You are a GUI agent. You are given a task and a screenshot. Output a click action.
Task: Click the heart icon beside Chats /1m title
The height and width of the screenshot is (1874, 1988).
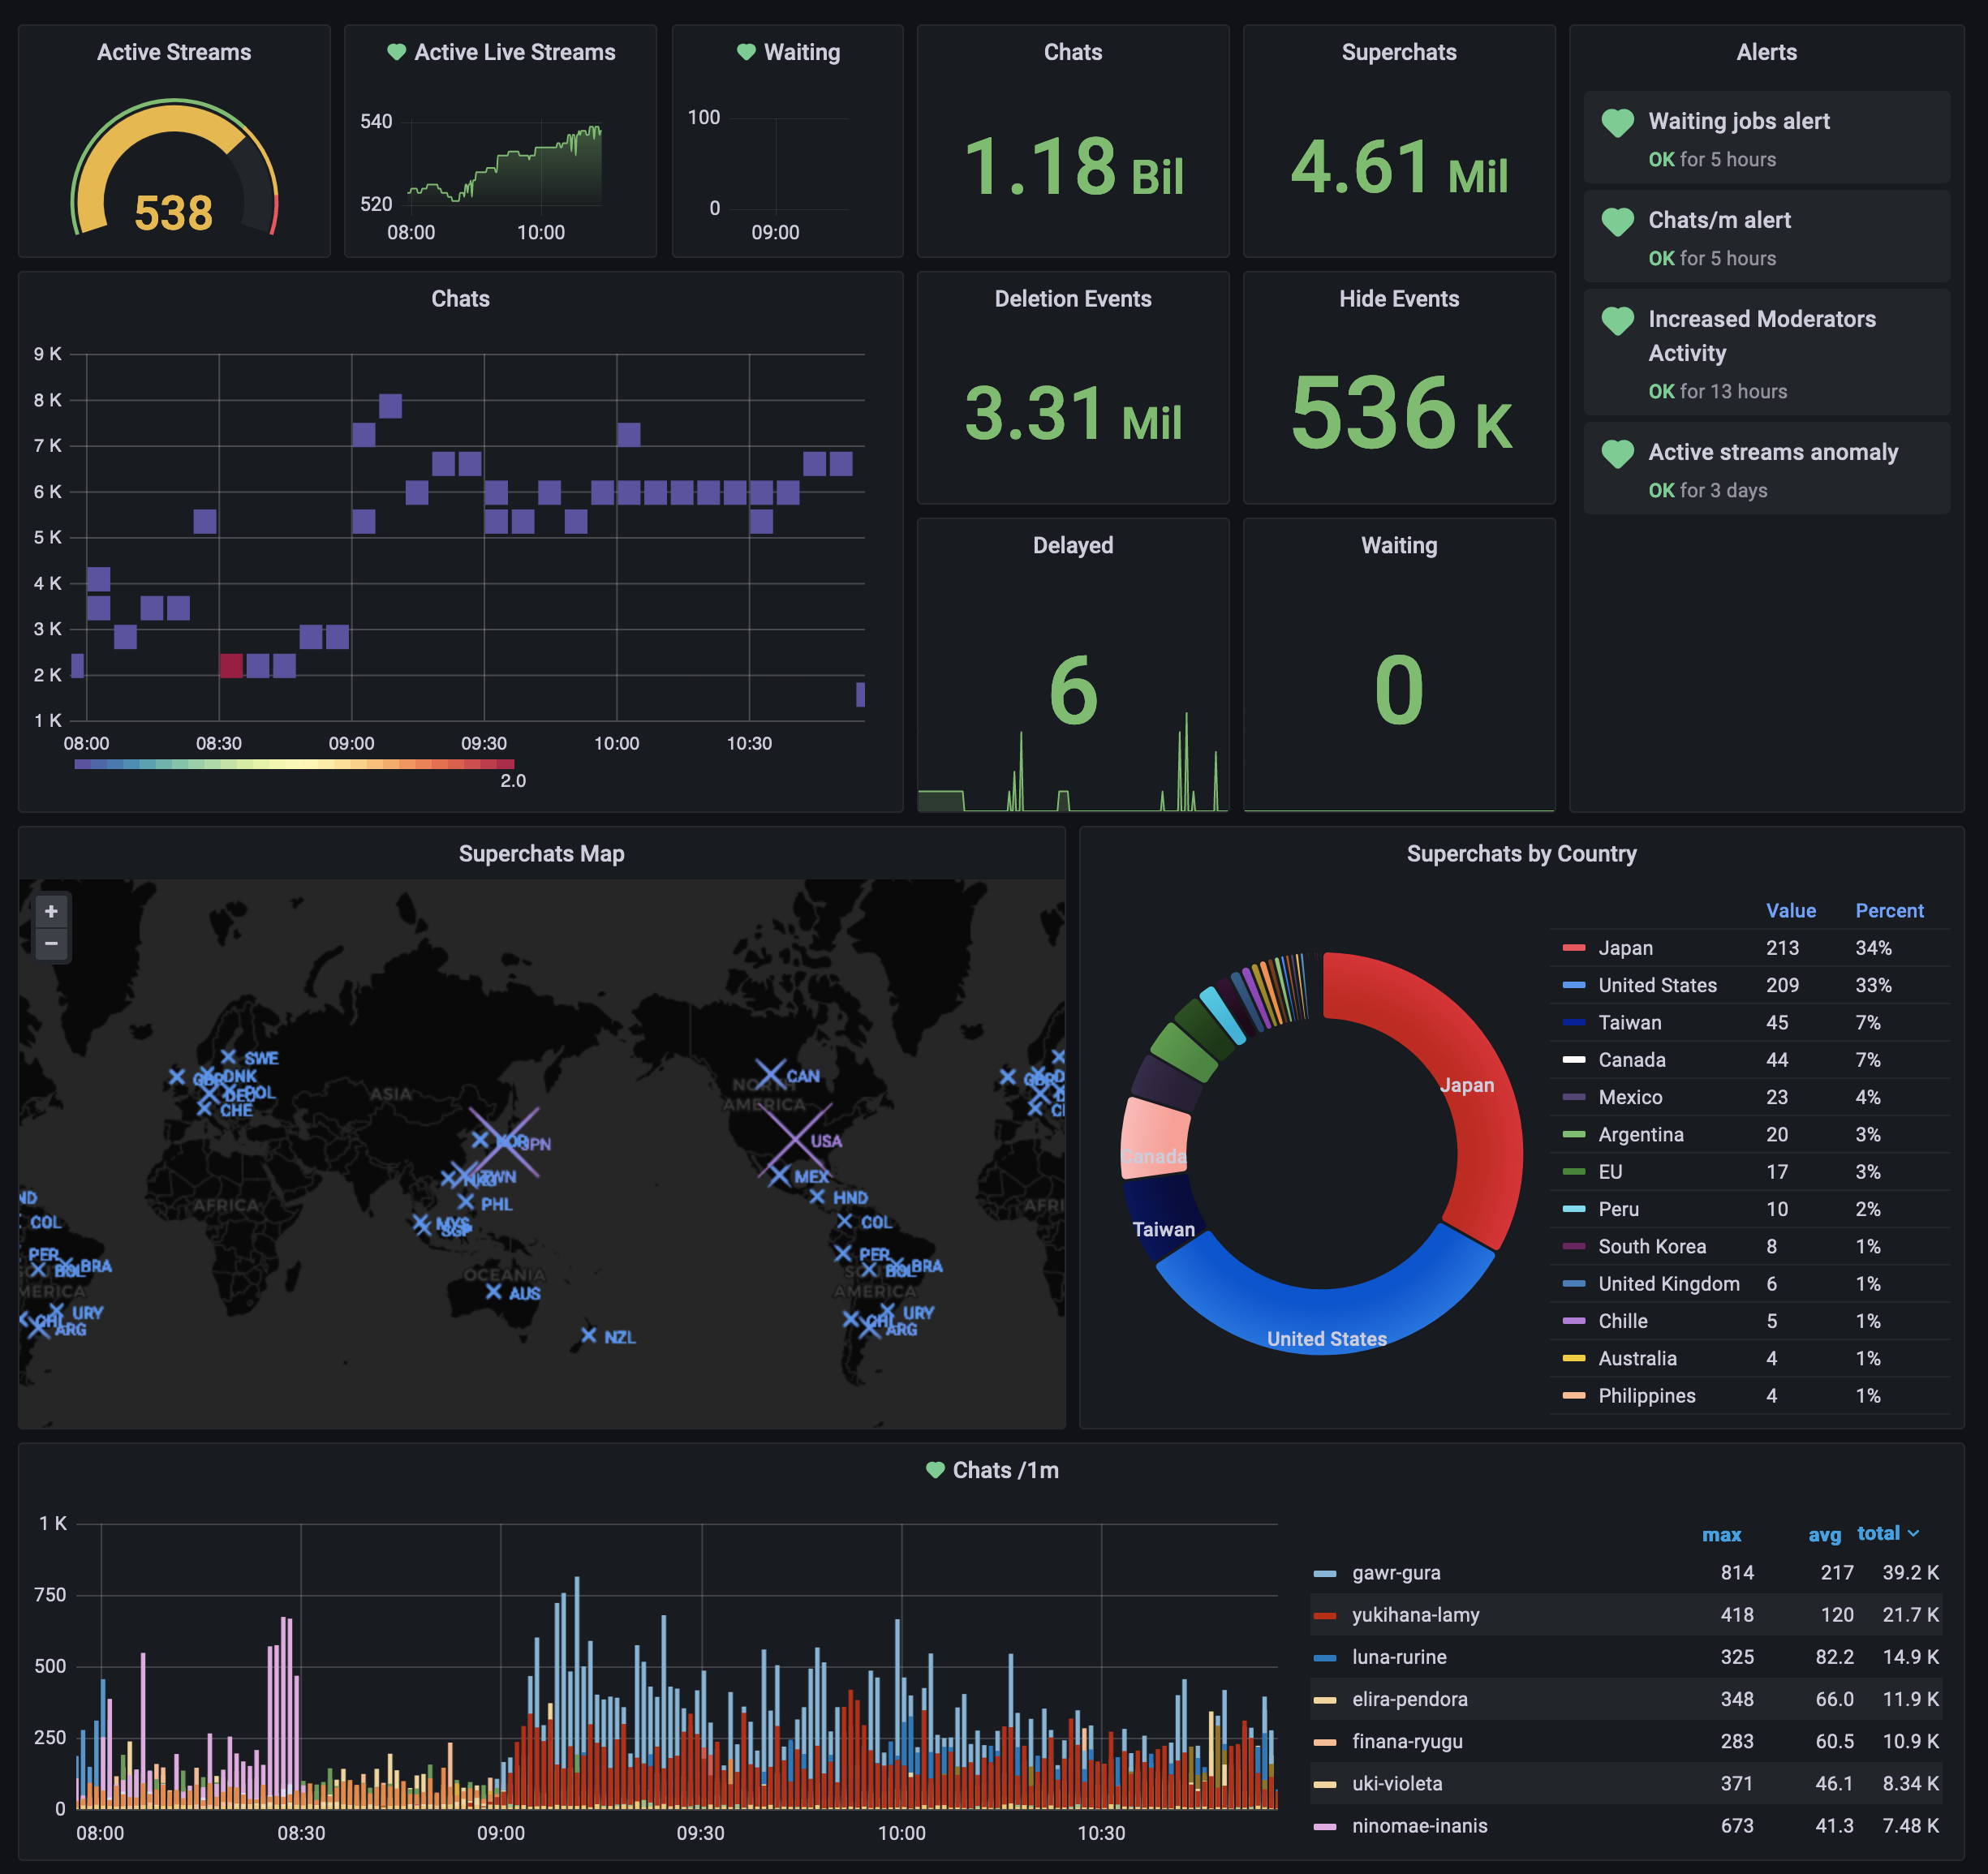[x=935, y=1470]
